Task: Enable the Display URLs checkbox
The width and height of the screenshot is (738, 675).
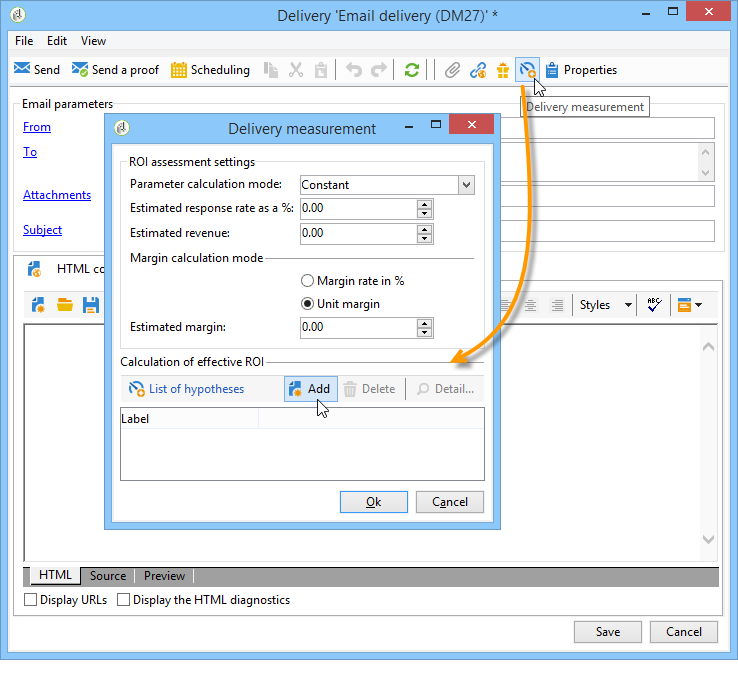Action: (31, 600)
